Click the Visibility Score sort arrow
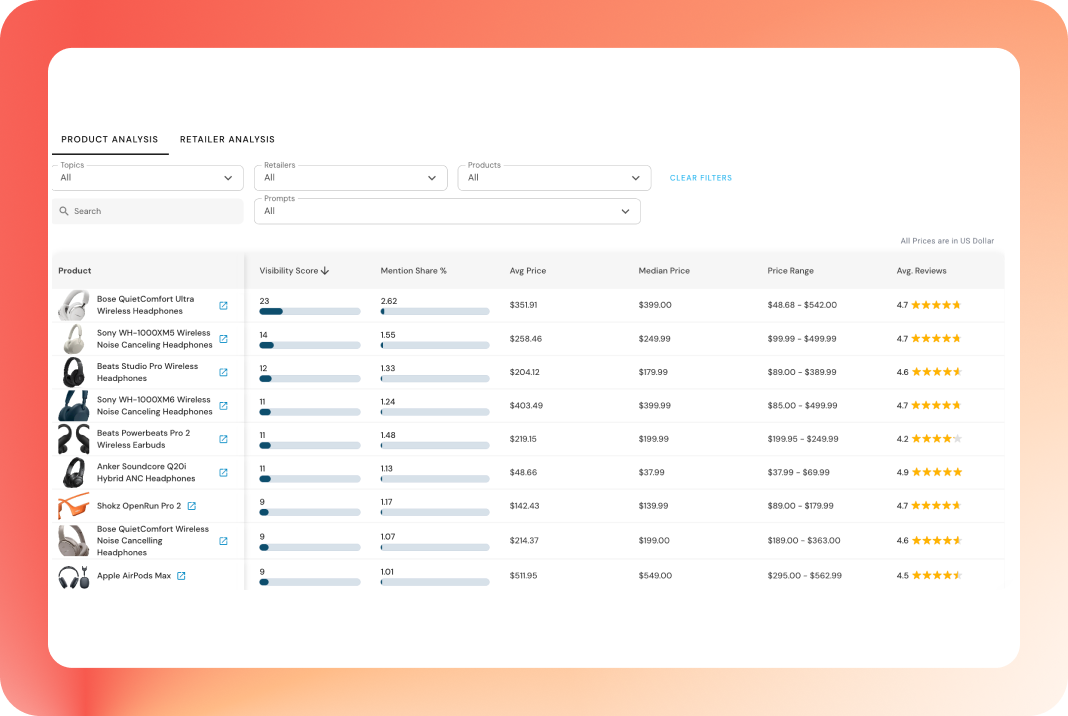Viewport: 1068px width, 716px height. 325,270
